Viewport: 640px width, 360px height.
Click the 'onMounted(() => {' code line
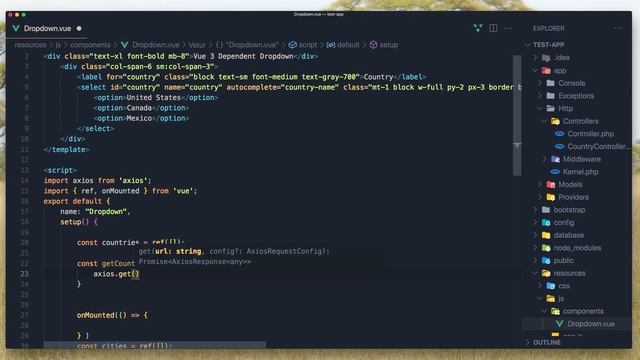112,315
